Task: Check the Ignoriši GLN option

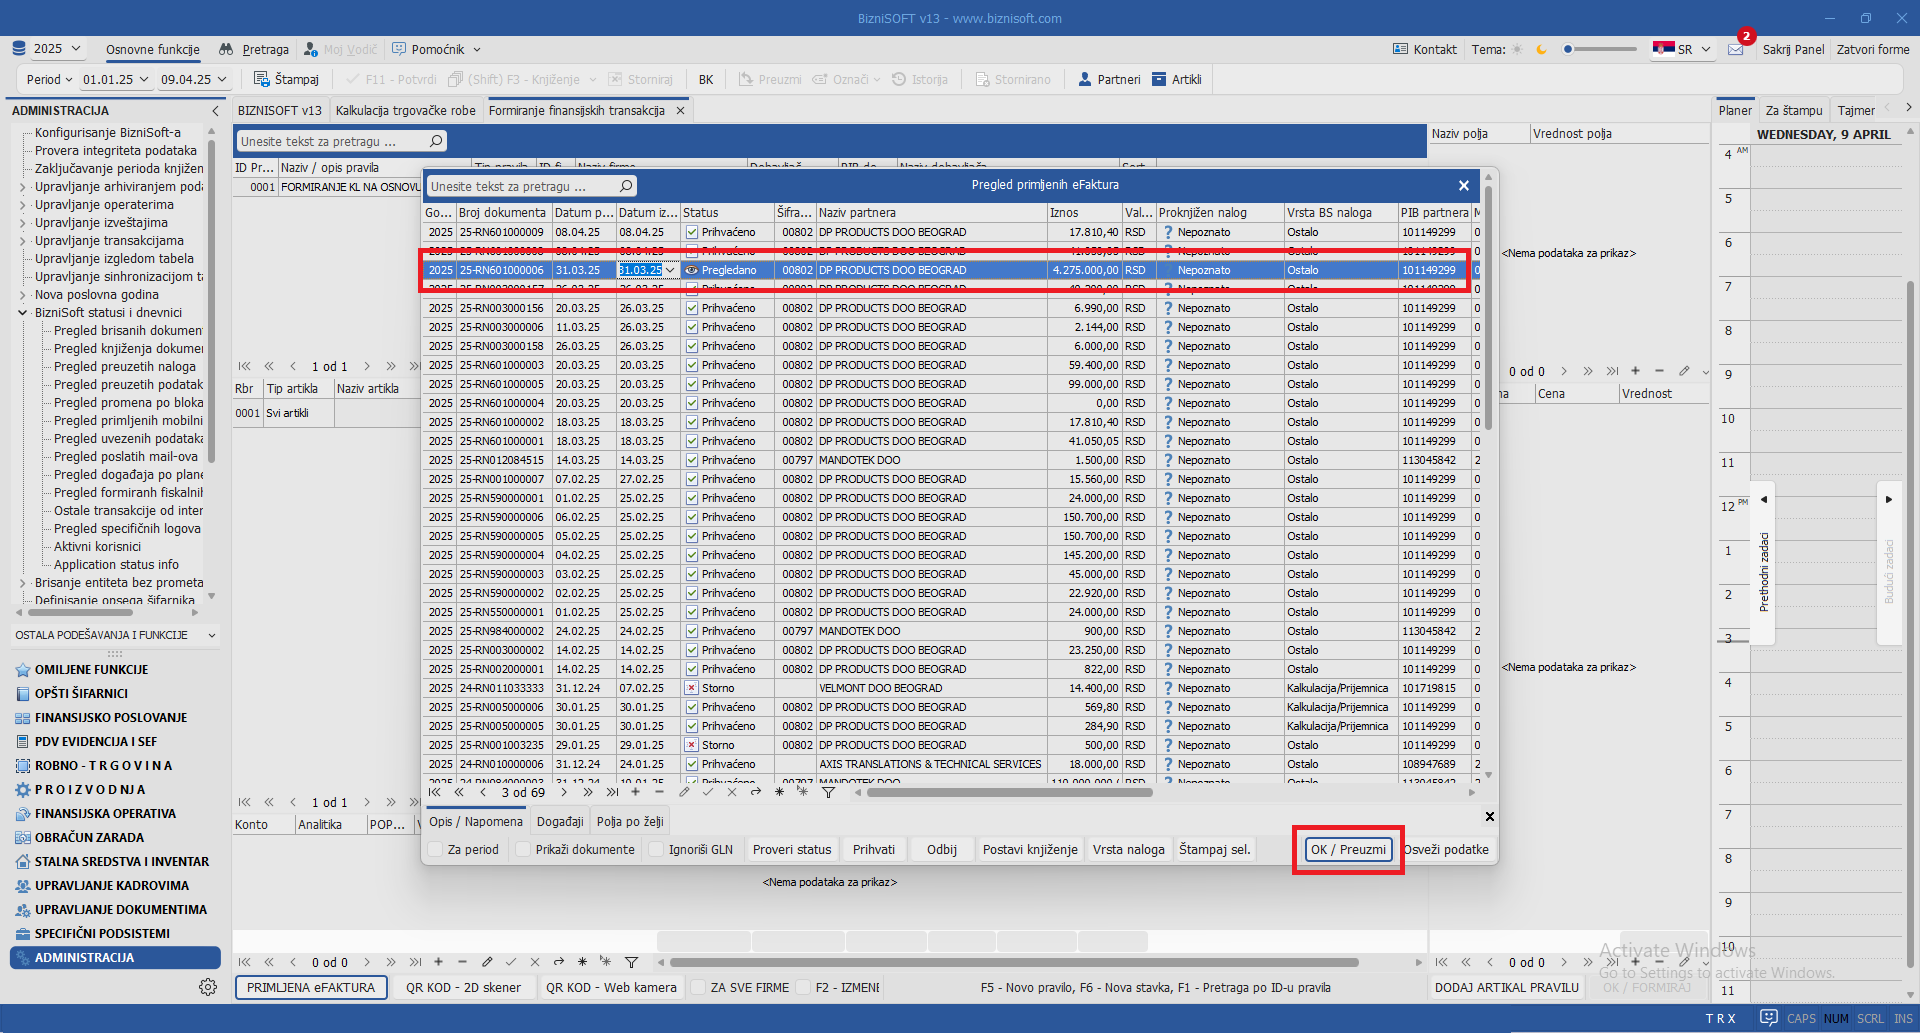Action: click(656, 849)
